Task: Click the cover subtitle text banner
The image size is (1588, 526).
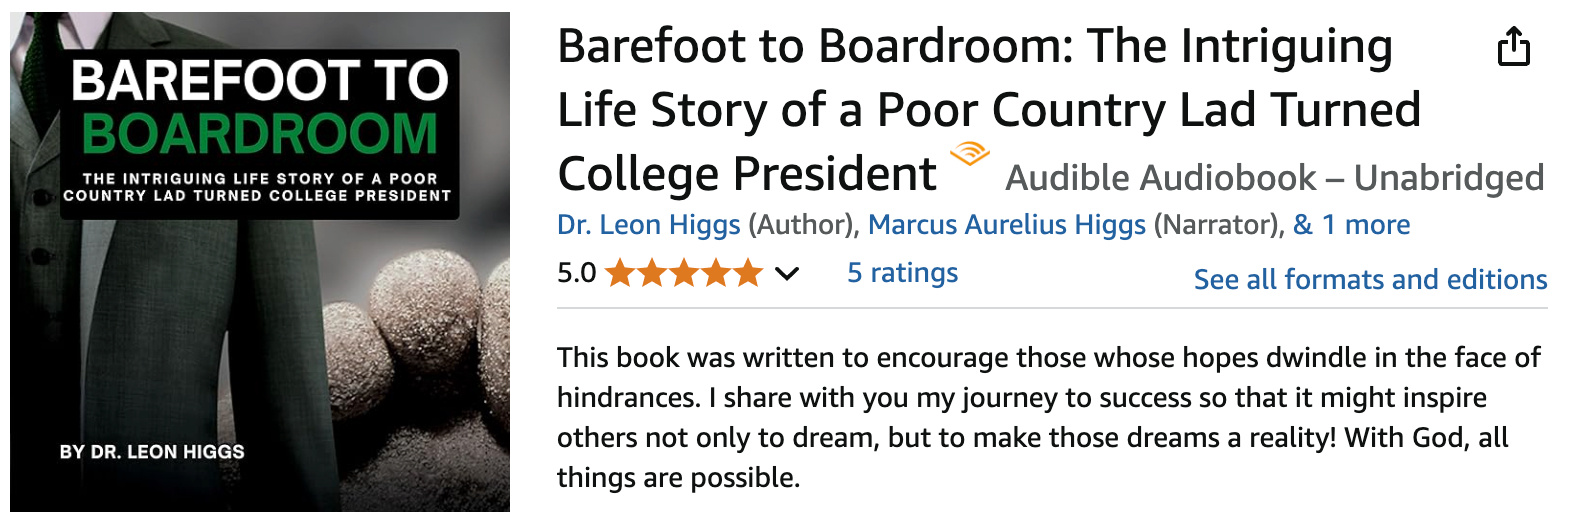Action: [x=257, y=187]
